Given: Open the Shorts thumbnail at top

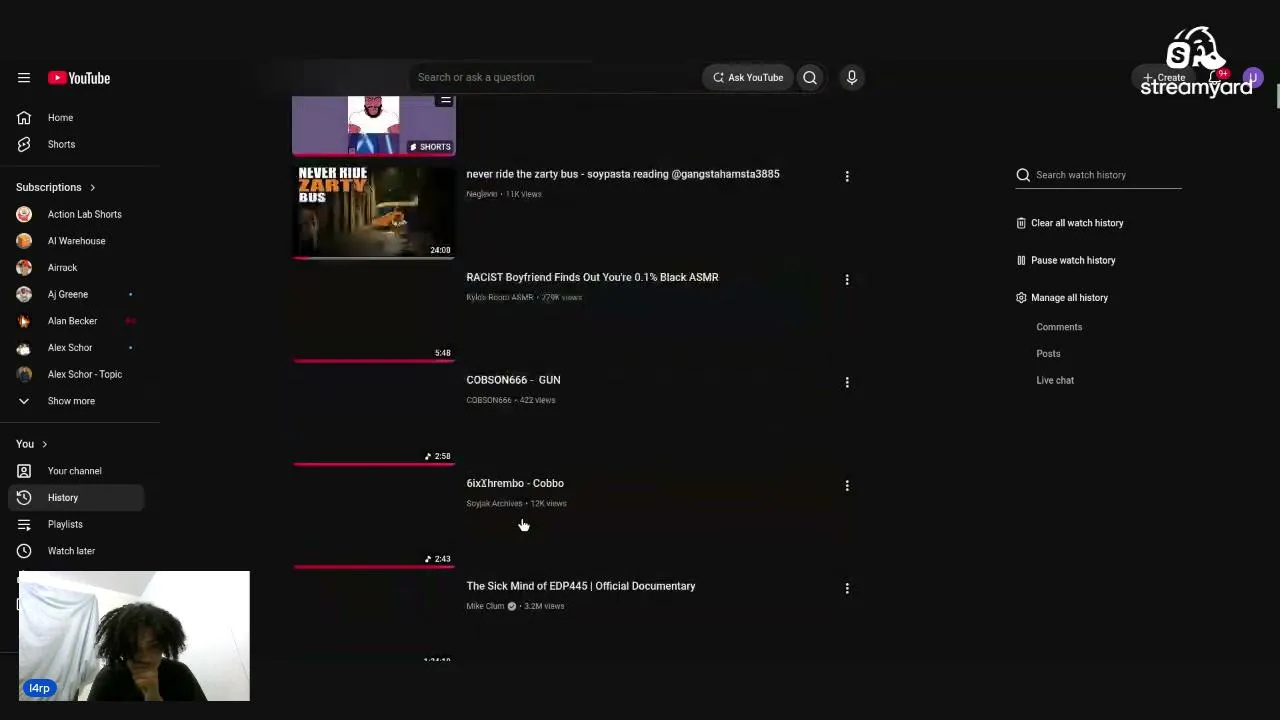Looking at the screenshot, I should 374,126.
